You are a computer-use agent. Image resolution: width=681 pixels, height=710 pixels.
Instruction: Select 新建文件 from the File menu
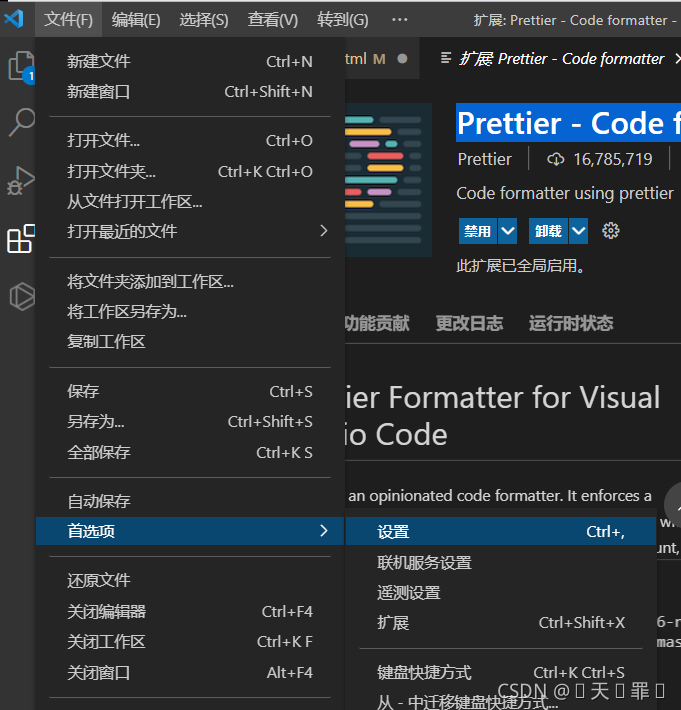[190, 61]
